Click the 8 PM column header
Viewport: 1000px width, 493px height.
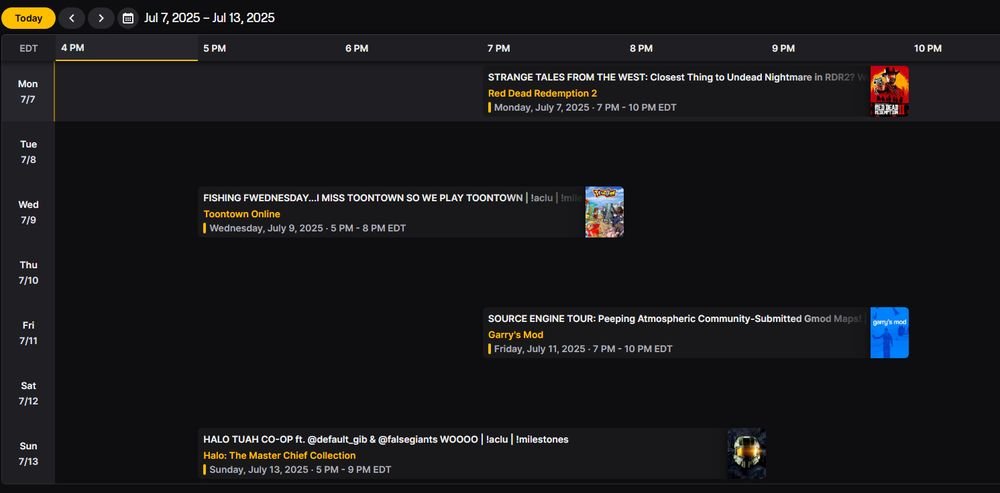tap(642, 48)
